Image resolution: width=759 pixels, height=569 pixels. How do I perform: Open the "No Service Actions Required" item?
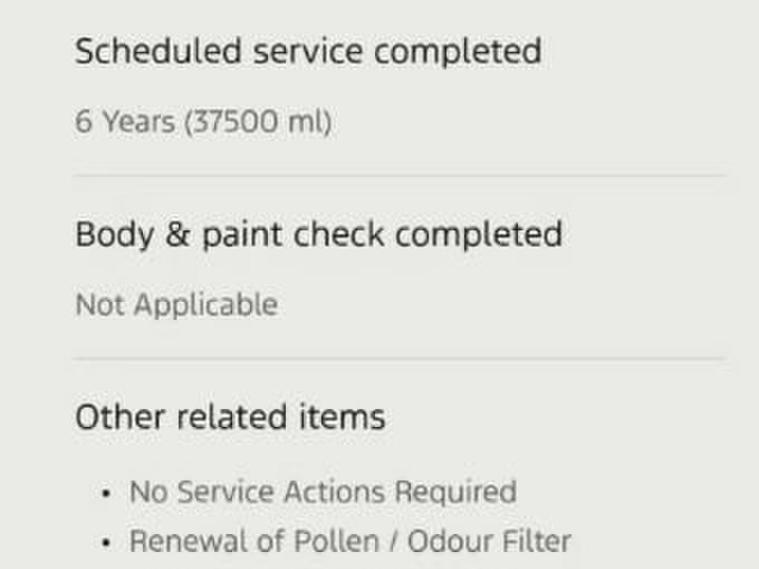coord(322,492)
